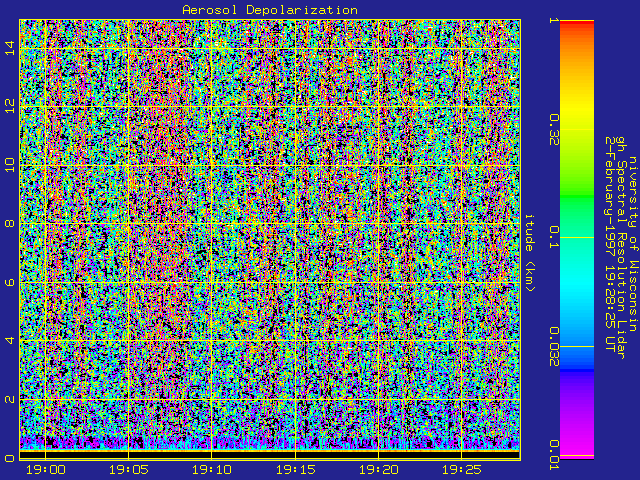
Task: Click the colorbar top value label 1
Action: pos(554,20)
